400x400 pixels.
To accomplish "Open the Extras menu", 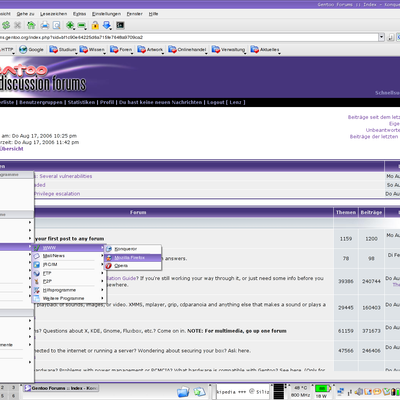I will pyautogui.click(x=79, y=14).
